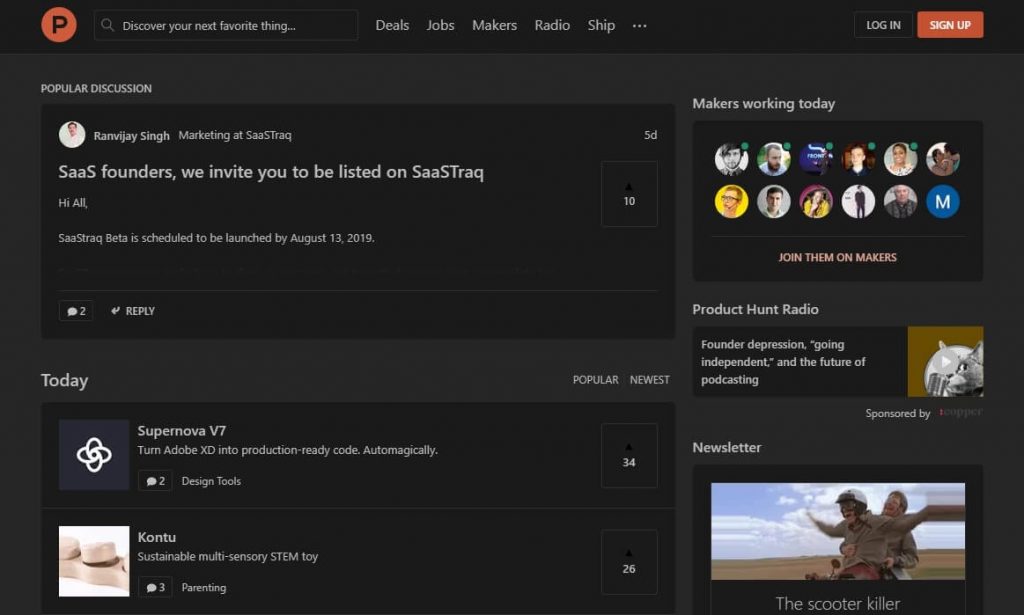Image resolution: width=1024 pixels, height=615 pixels.
Task: View Supernova V7's 2 comments
Action: tap(155, 481)
